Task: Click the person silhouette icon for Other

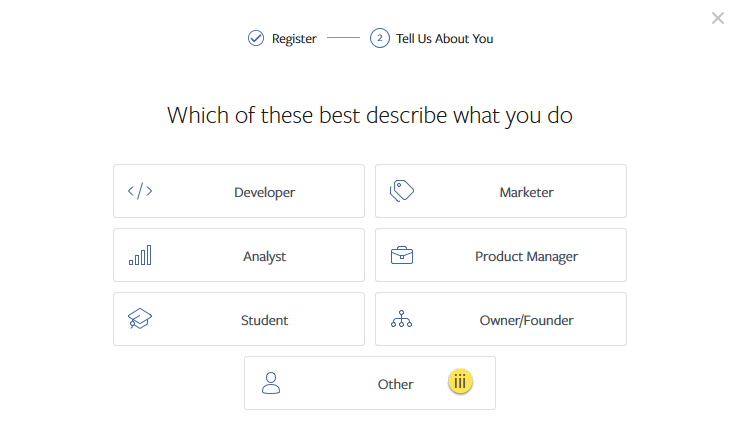Action: point(271,383)
